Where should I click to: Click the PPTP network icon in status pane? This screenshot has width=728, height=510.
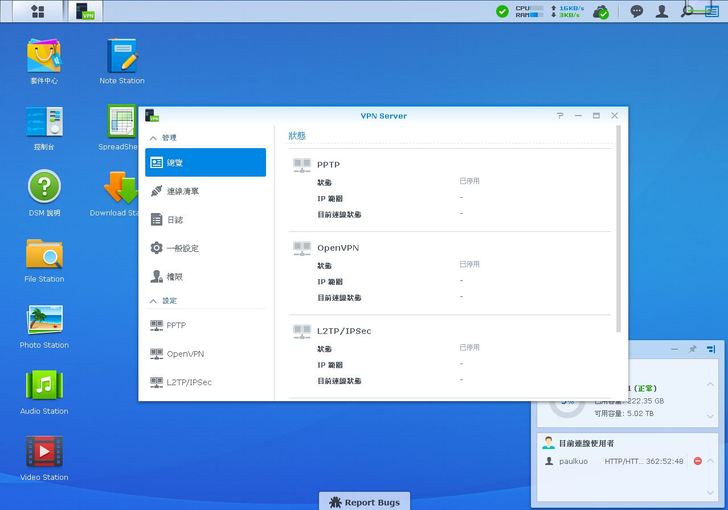coord(302,165)
